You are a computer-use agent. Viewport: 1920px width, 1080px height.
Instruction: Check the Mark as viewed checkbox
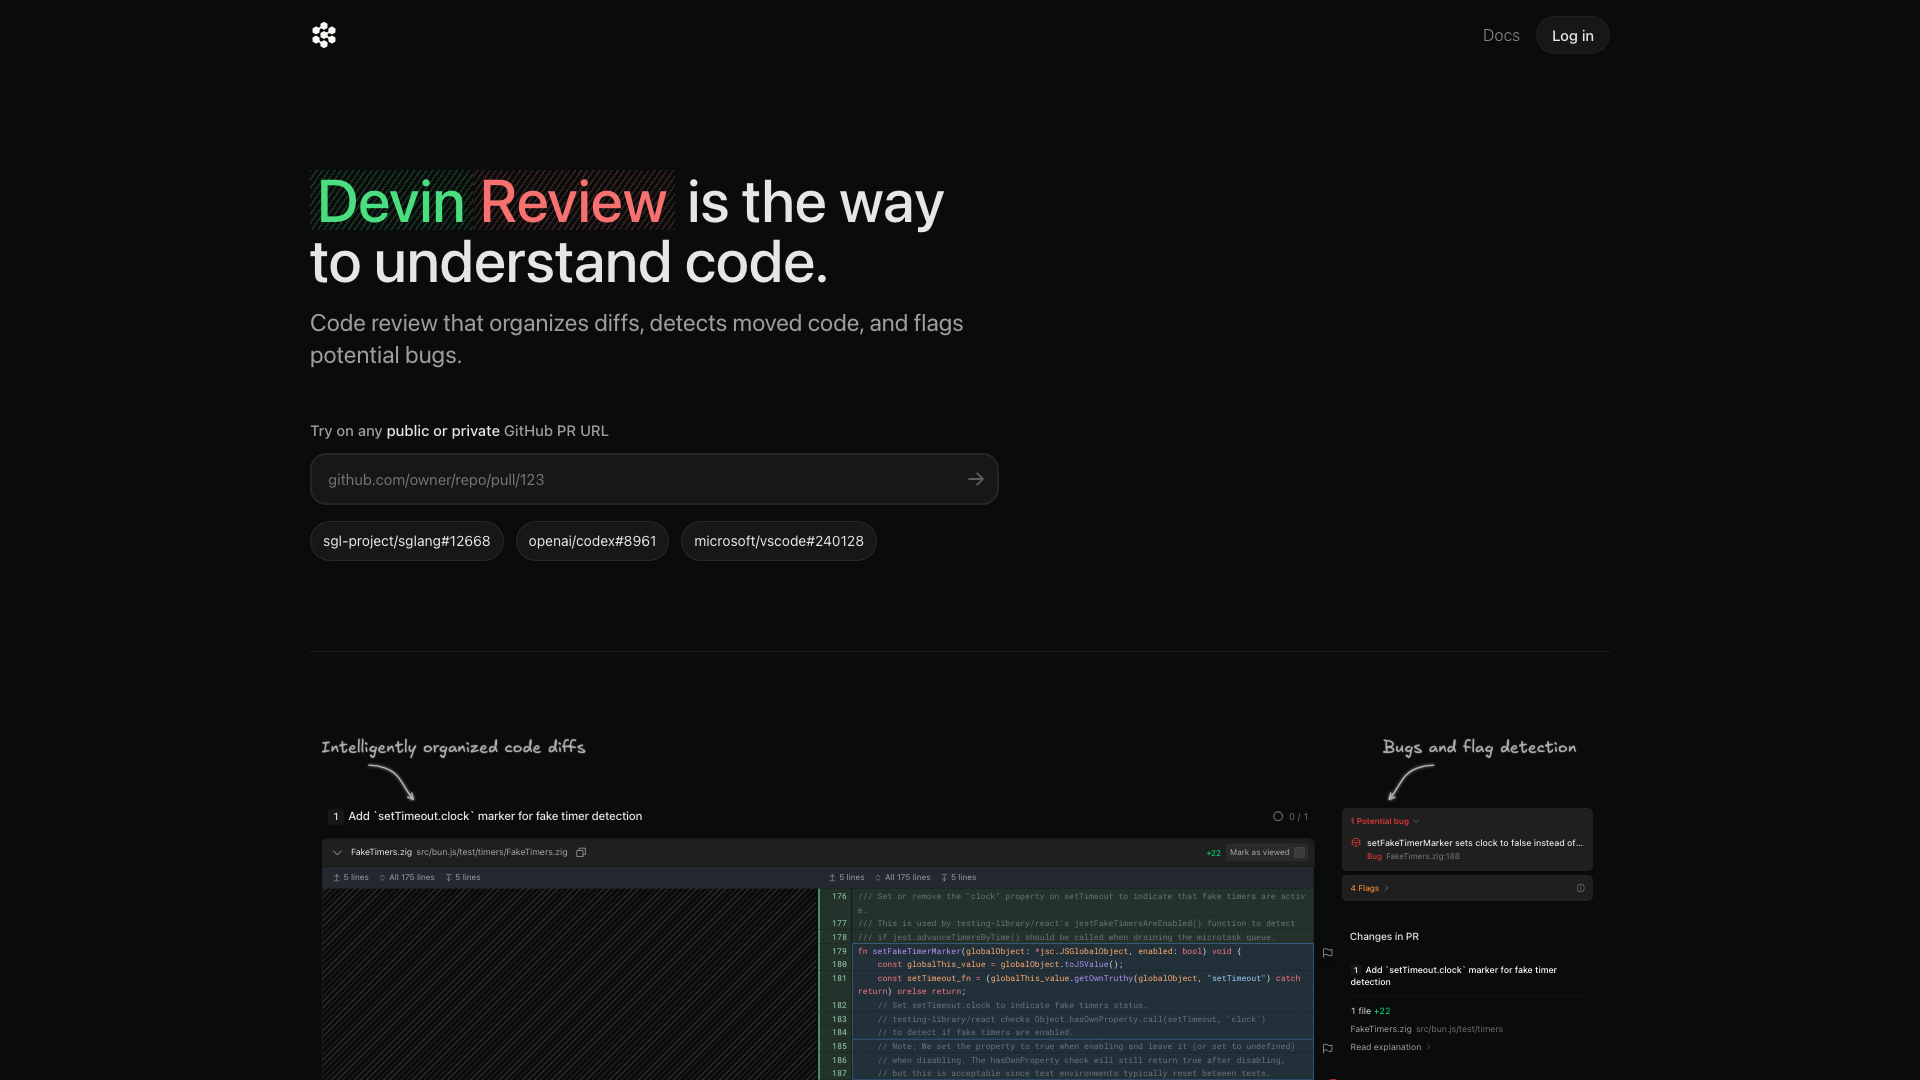tap(1299, 853)
